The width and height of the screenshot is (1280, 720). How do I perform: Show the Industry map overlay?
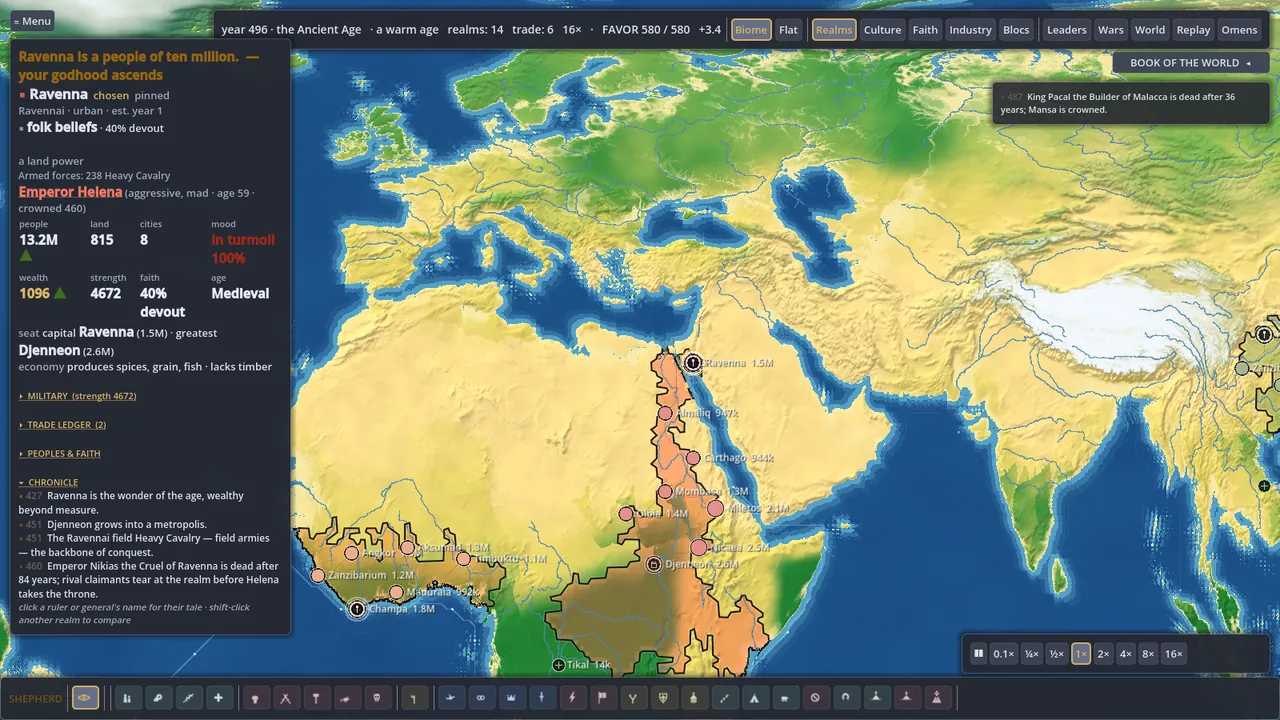click(x=970, y=30)
